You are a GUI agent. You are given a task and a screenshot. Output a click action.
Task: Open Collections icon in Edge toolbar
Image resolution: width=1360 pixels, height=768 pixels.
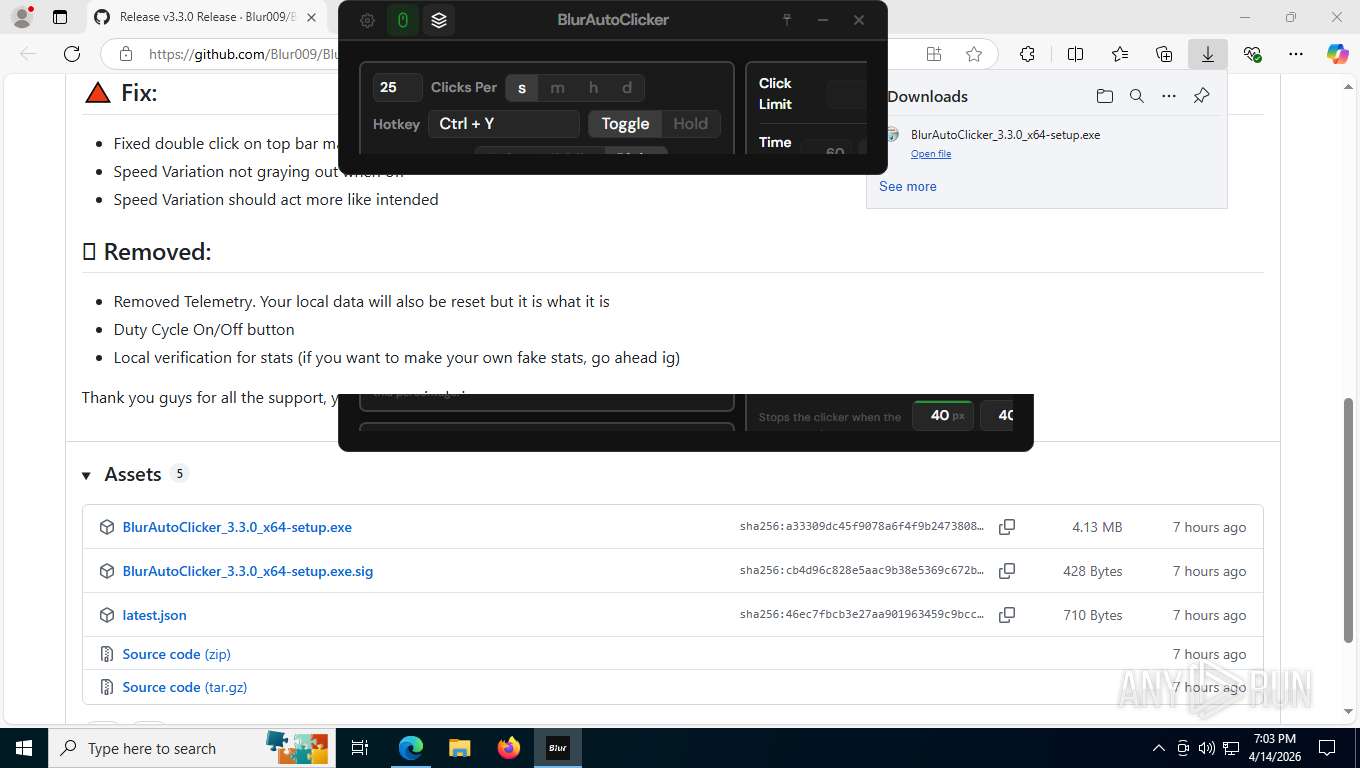click(x=1164, y=54)
